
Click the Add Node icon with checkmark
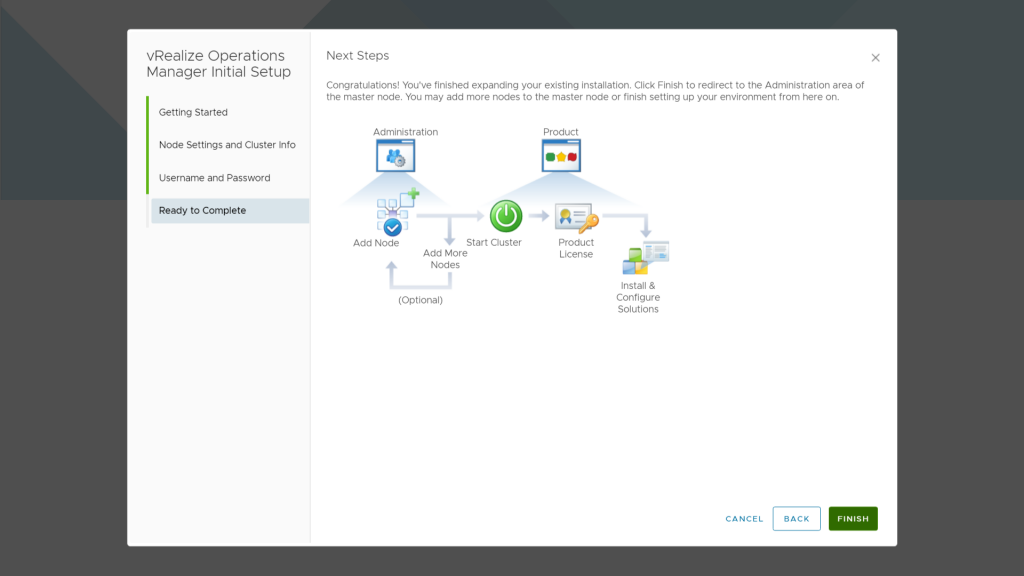tap(397, 212)
